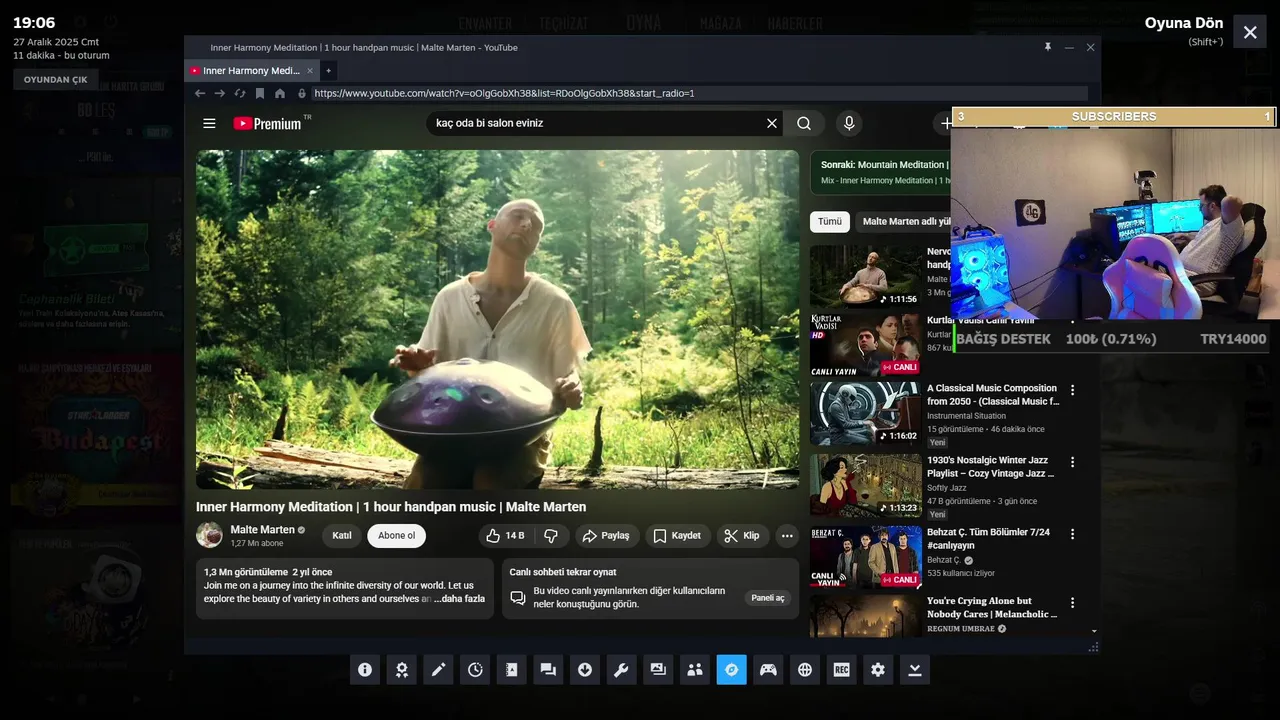Viewport: 1280px width, 720px height.
Task: Go back with the browser back arrow
Action: coord(200,93)
